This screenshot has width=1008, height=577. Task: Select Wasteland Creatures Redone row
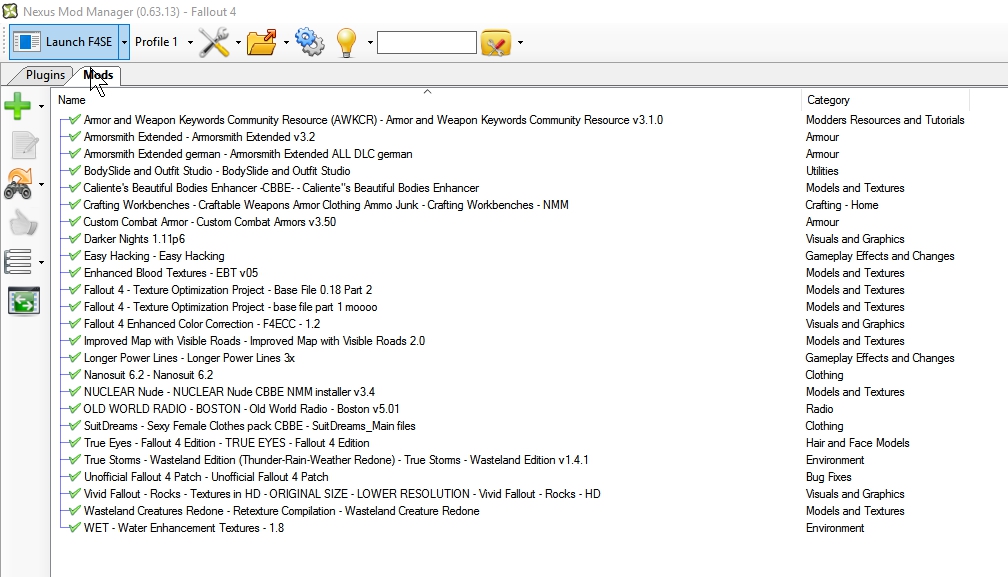tap(282, 511)
